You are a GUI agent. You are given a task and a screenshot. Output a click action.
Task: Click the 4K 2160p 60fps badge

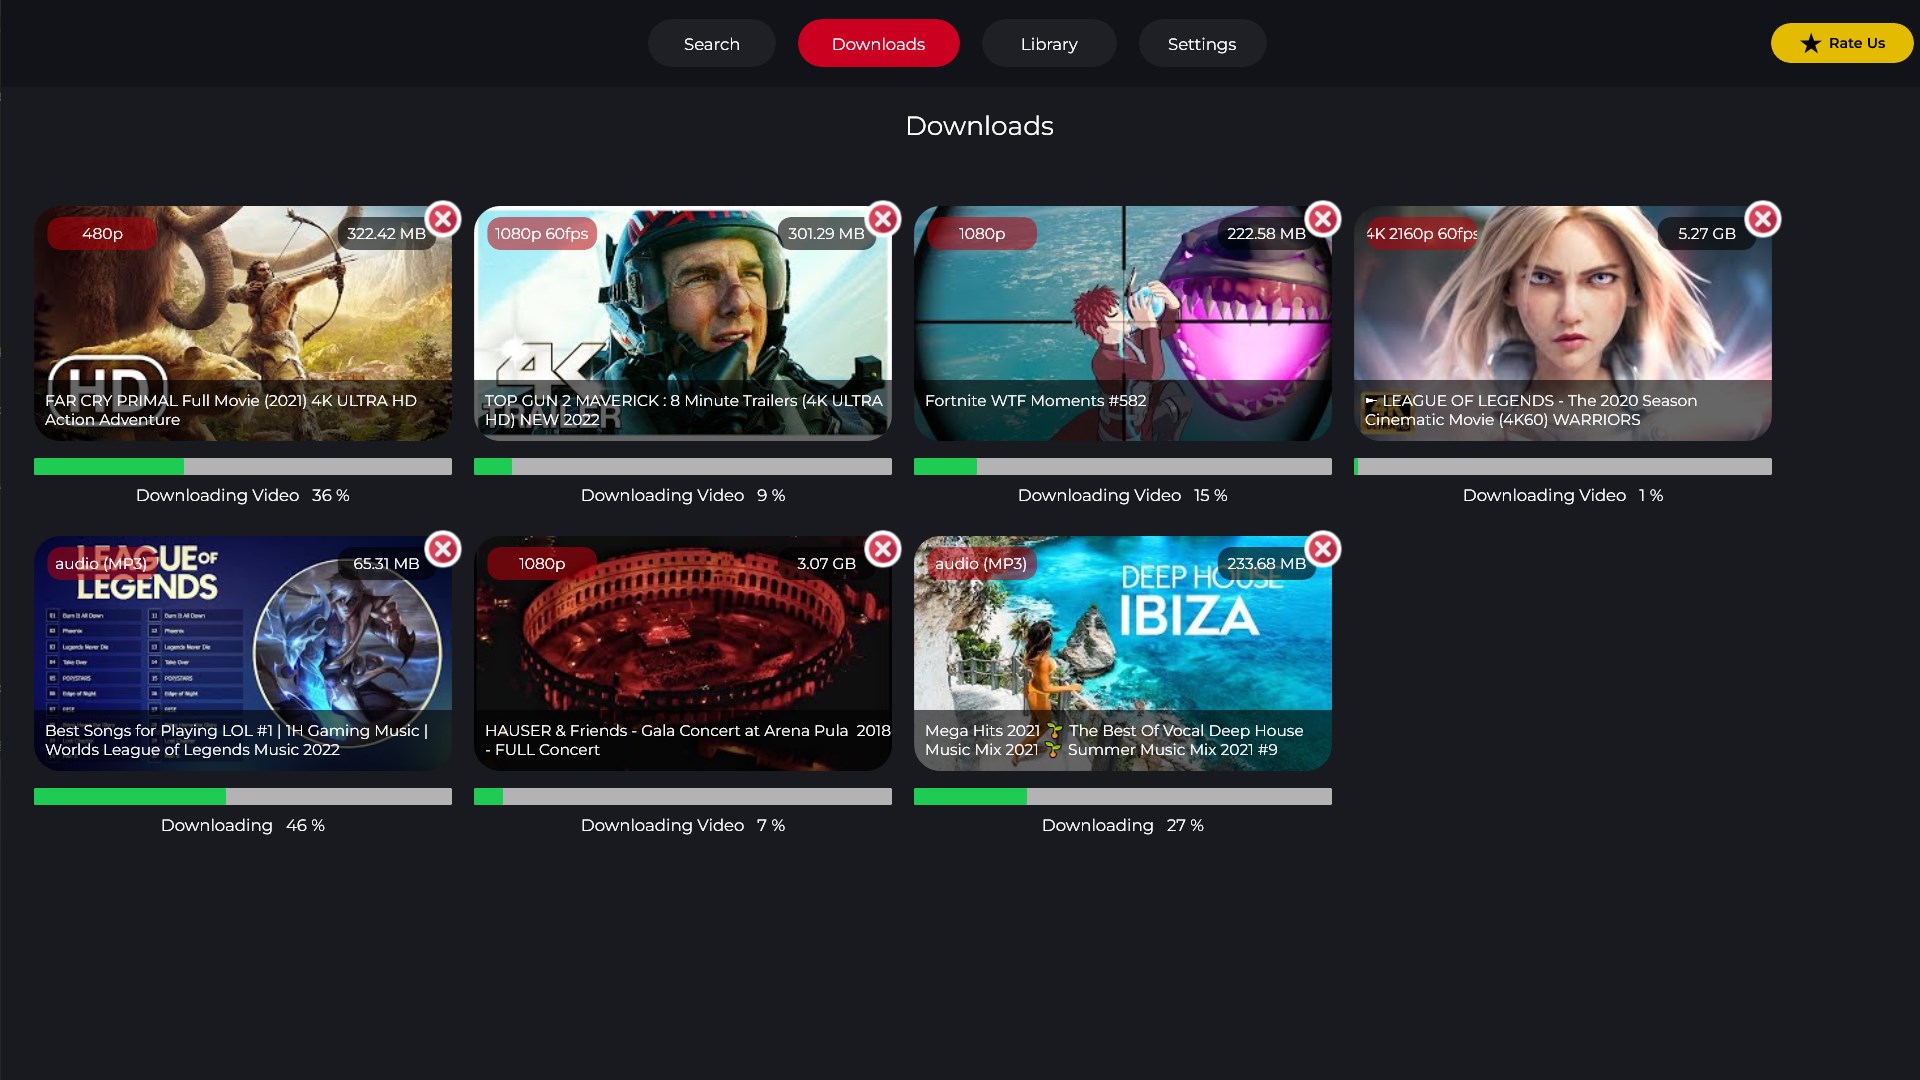pos(1420,233)
